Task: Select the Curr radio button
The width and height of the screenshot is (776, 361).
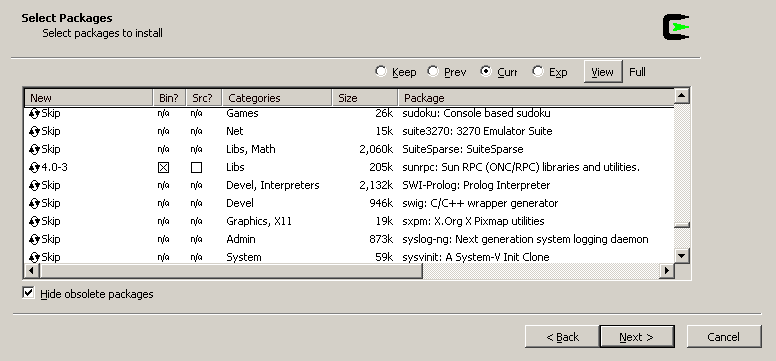Action: coord(485,71)
